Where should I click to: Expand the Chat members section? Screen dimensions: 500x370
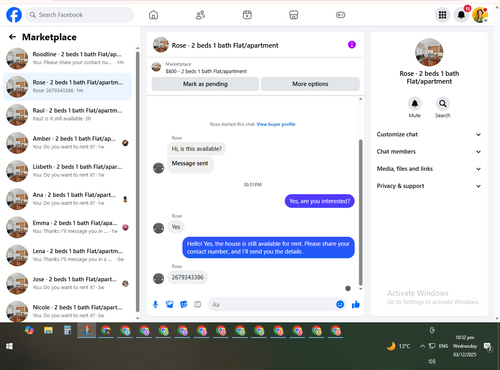pyautogui.click(x=429, y=152)
